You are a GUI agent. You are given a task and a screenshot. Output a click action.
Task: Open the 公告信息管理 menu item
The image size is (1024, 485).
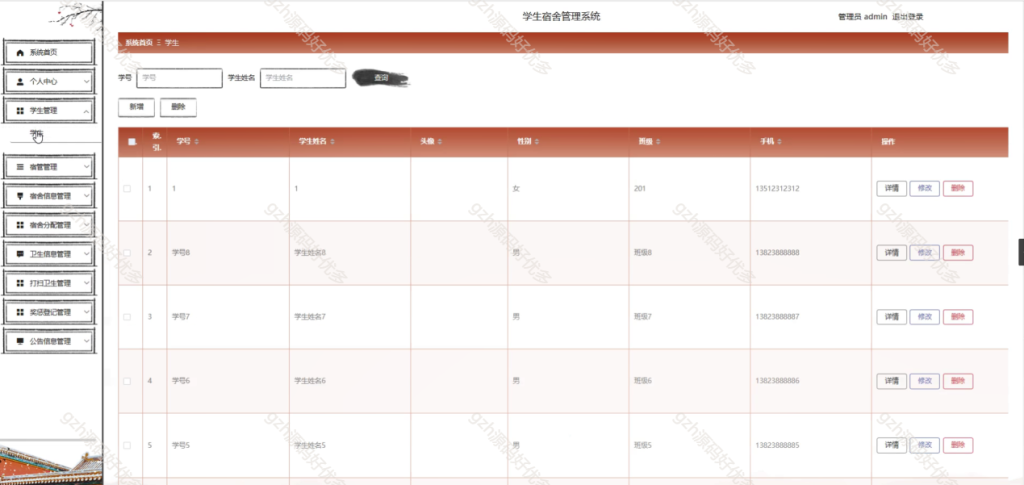(x=50, y=341)
